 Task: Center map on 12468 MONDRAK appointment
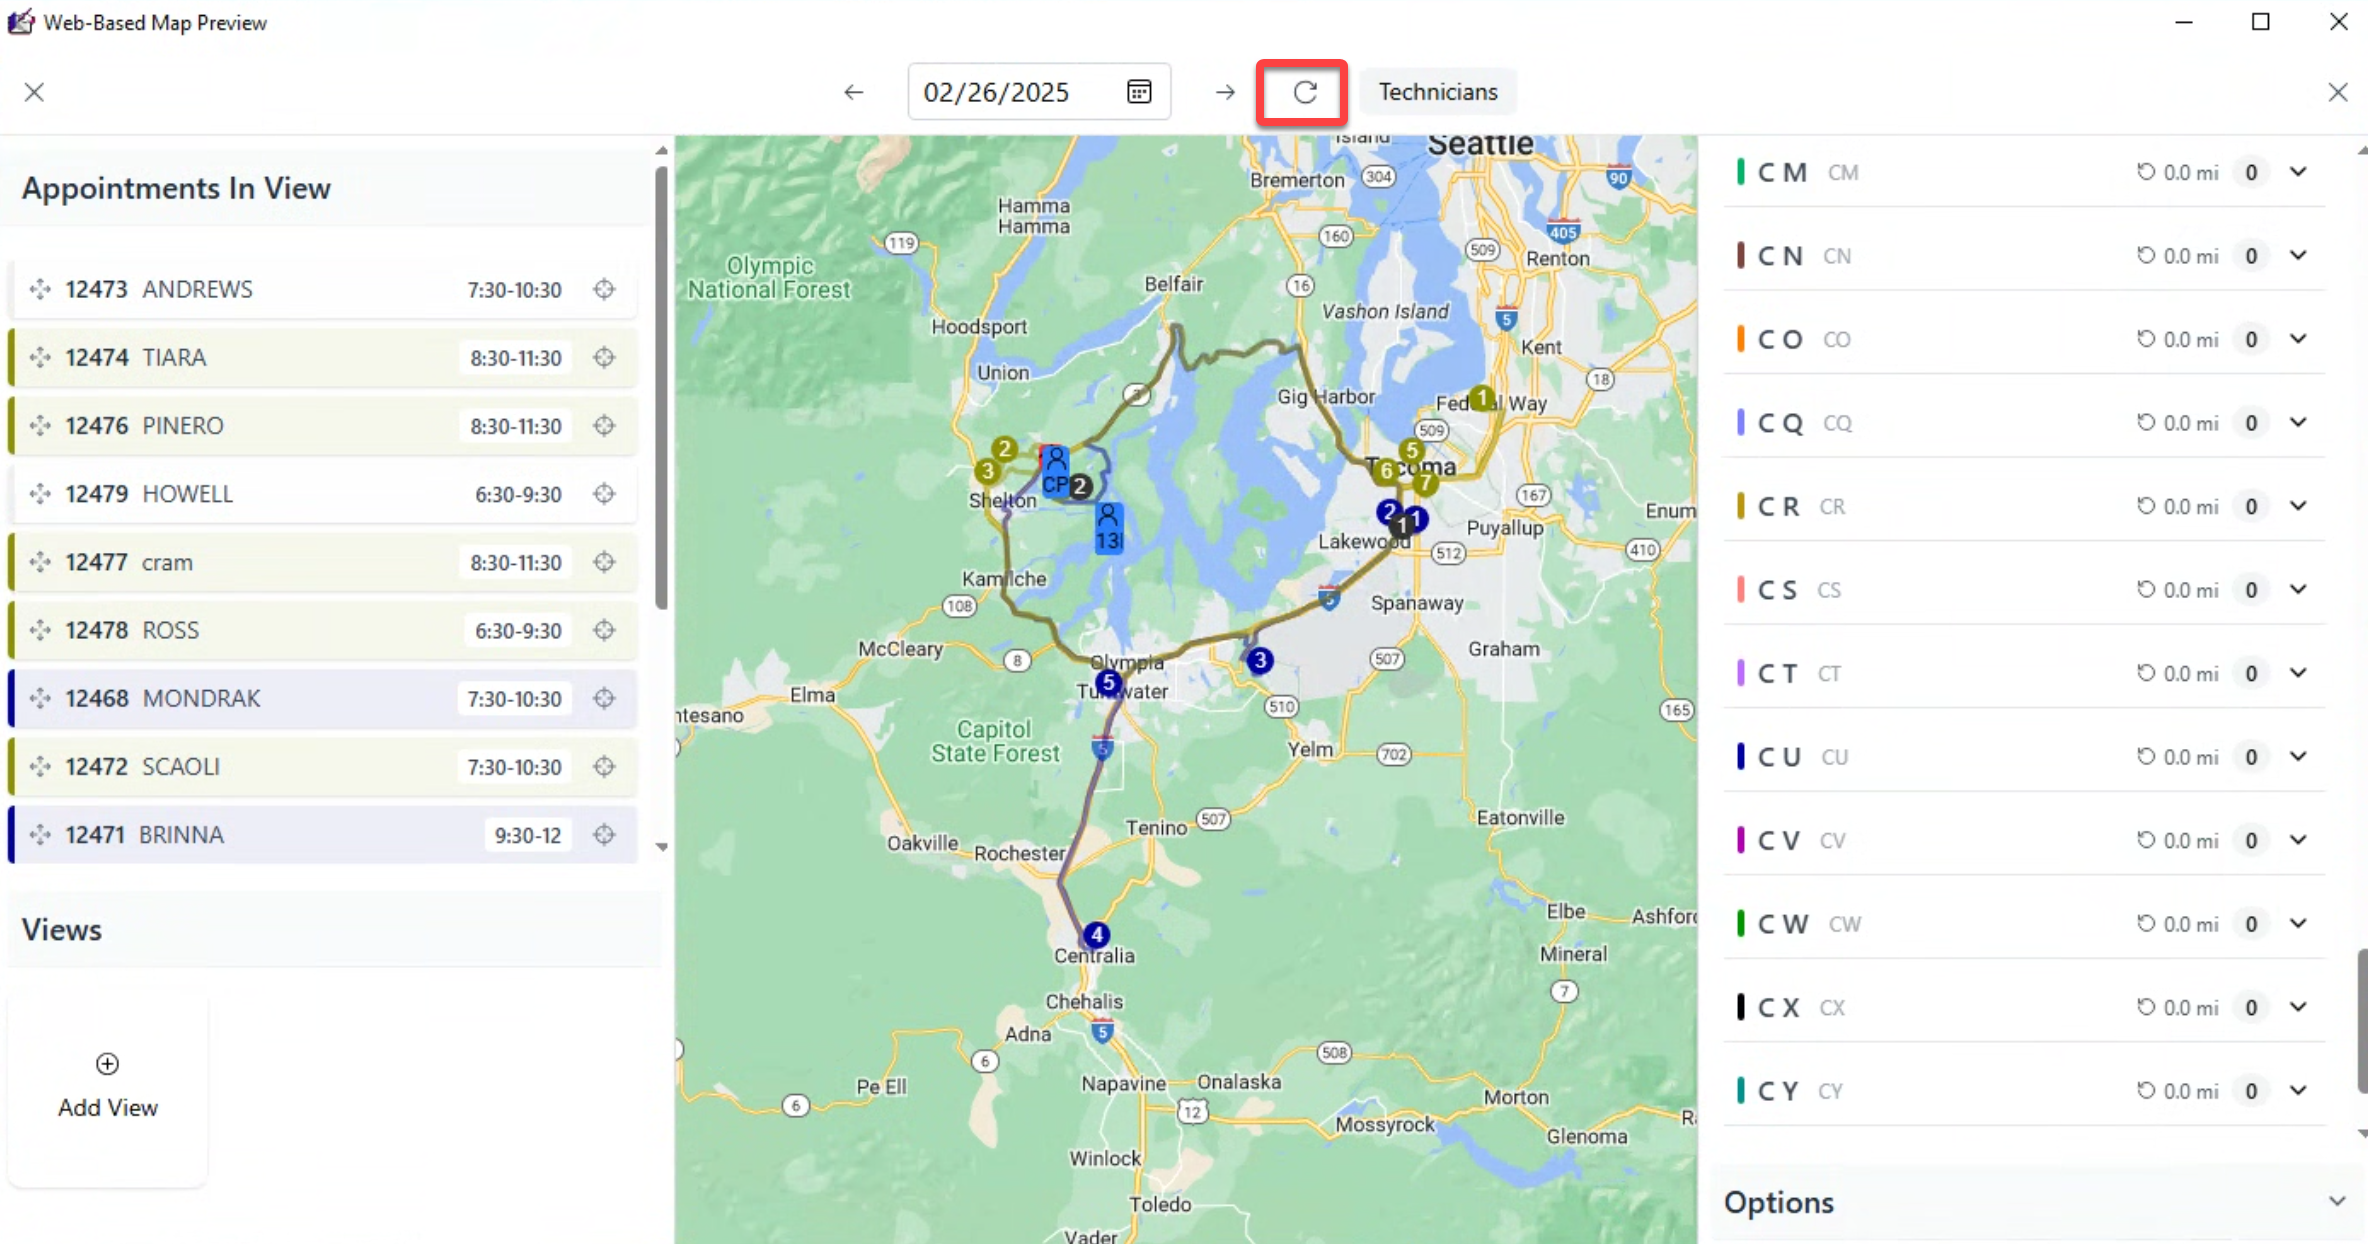[x=604, y=699]
